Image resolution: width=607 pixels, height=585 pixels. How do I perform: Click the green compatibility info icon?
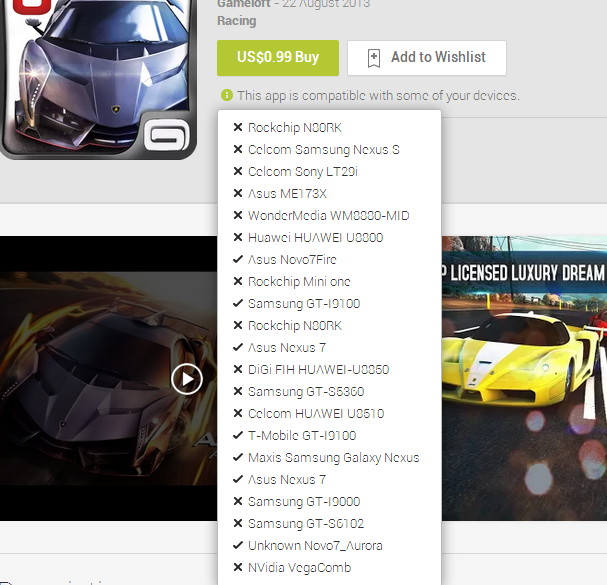click(227, 95)
